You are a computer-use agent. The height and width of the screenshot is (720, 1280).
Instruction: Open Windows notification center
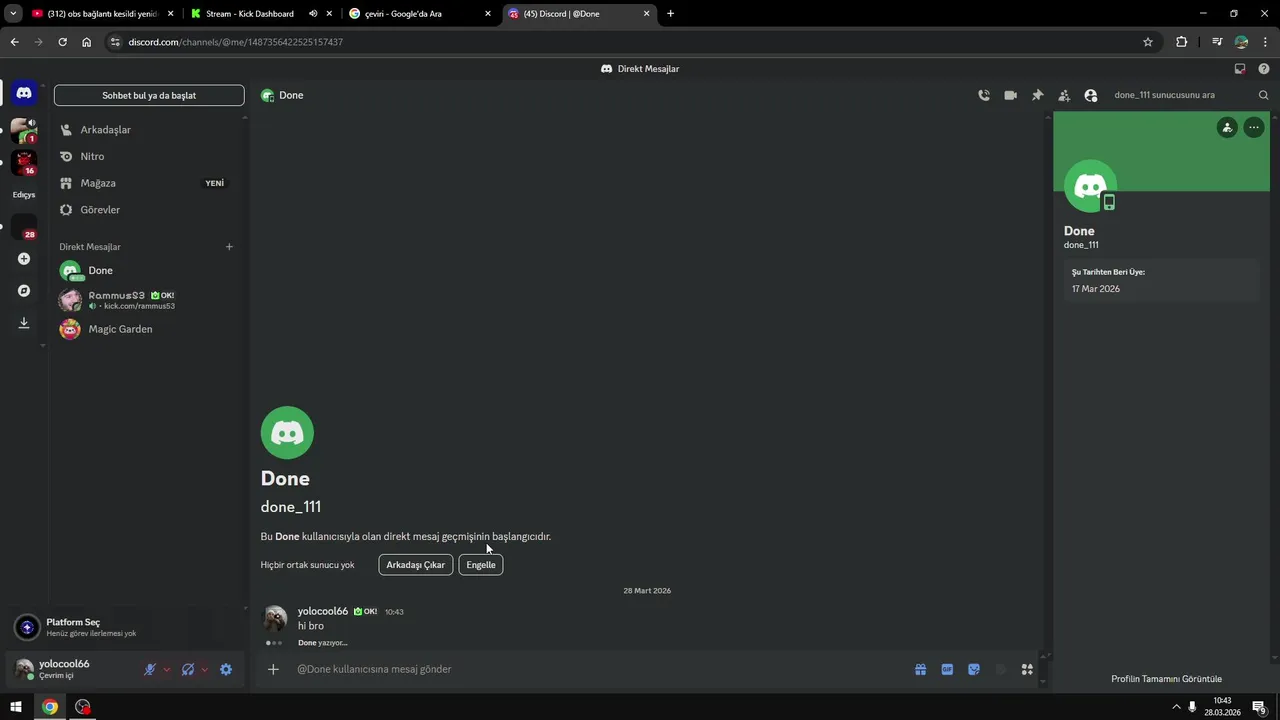tap(1259, 707)
